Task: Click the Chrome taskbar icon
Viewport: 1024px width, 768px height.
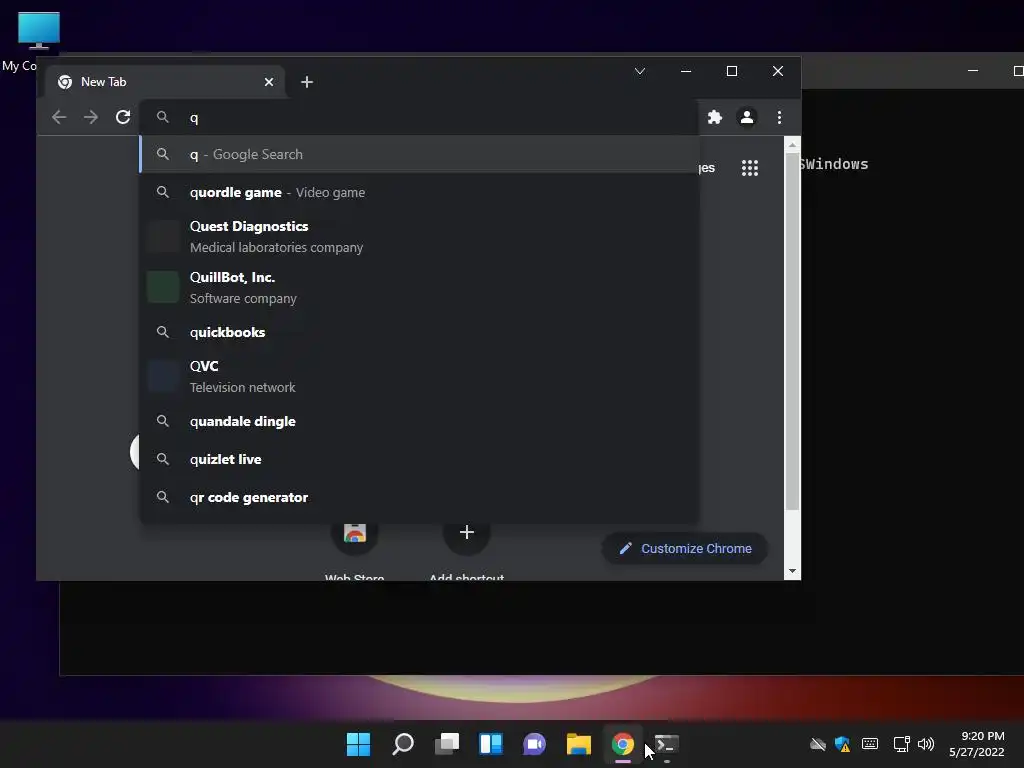Action: 623,744
